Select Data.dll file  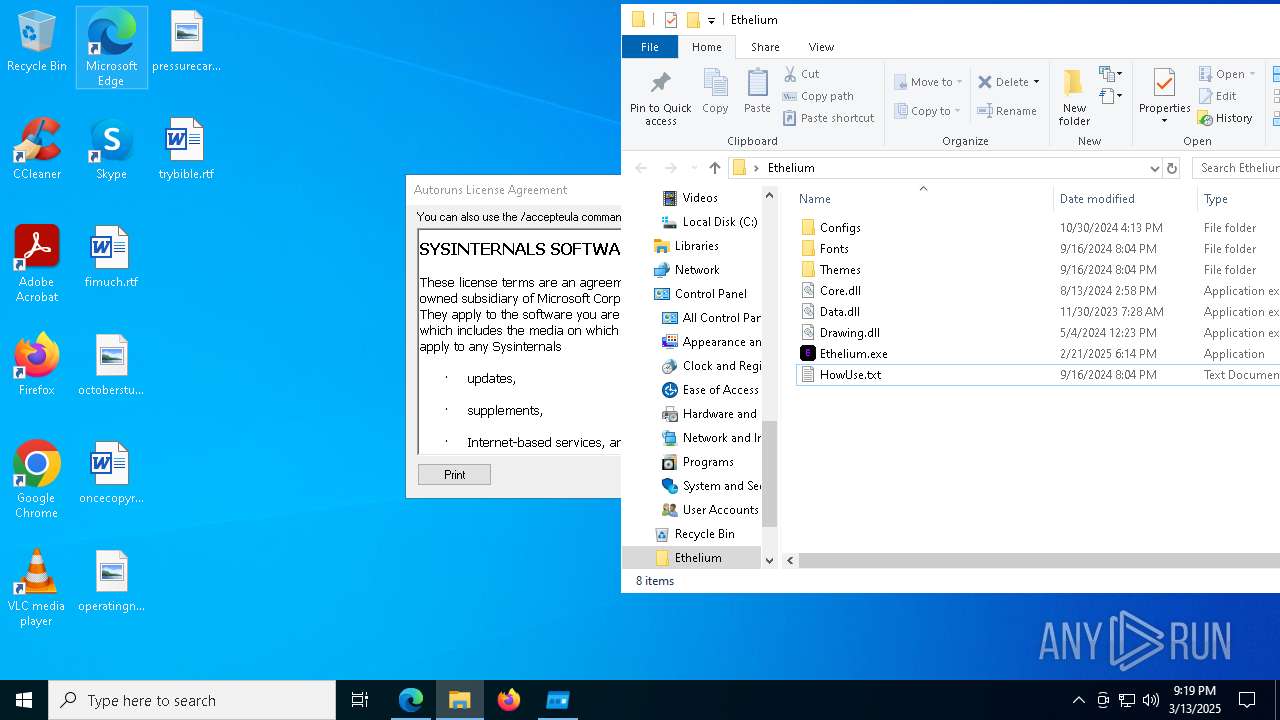tap(839, 312)
